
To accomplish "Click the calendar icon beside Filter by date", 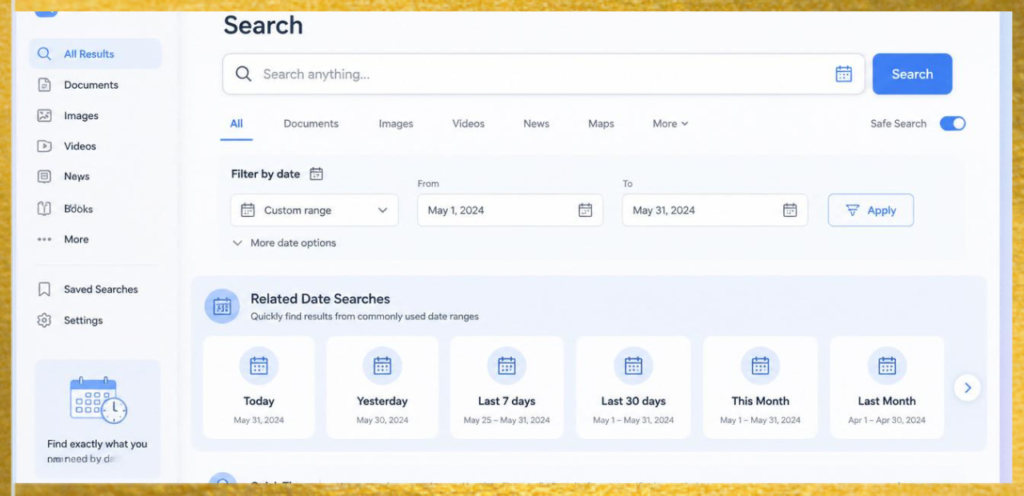I will click(316, 174).
